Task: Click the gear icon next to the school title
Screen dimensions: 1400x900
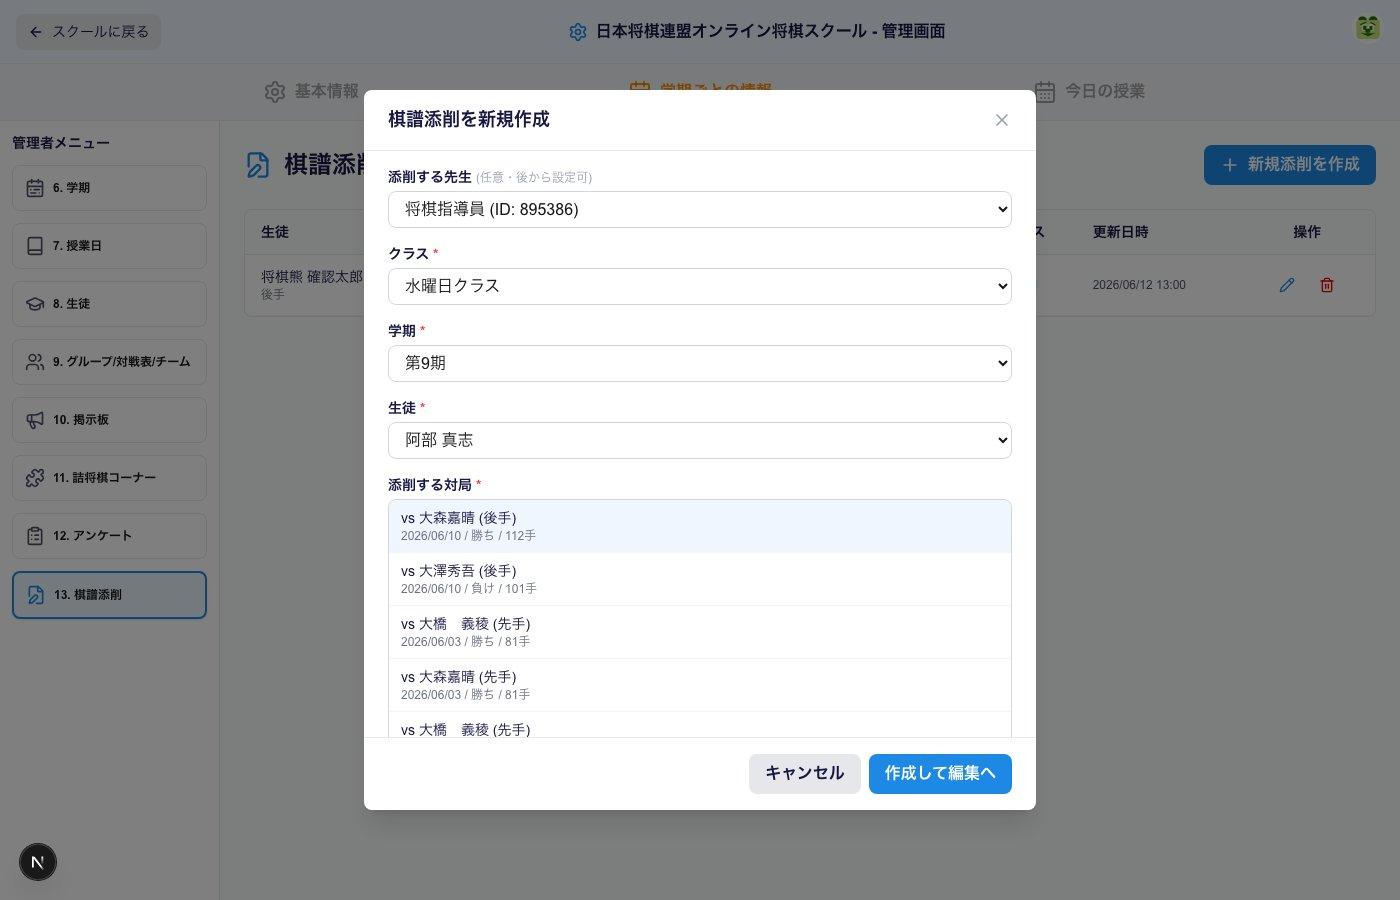Action: [x=577, y=32]
